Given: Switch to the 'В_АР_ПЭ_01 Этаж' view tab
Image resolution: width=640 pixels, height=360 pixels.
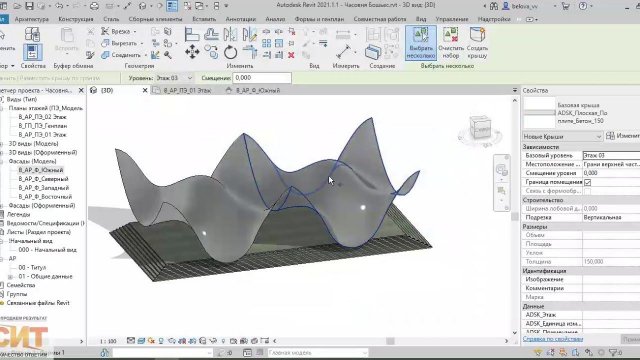Looking at the screenshot, I should tap(188, 91).
